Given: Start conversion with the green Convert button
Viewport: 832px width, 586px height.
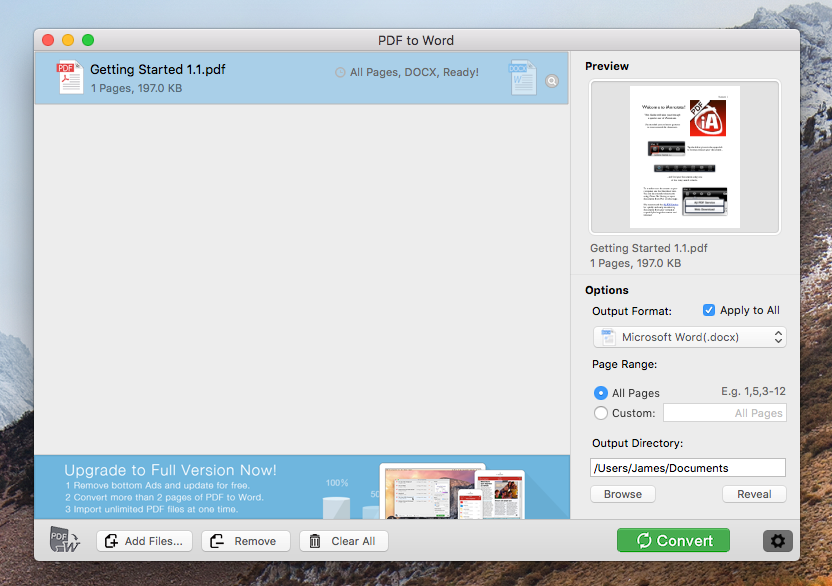Looking at the screenshot, I should pos(673,540).
